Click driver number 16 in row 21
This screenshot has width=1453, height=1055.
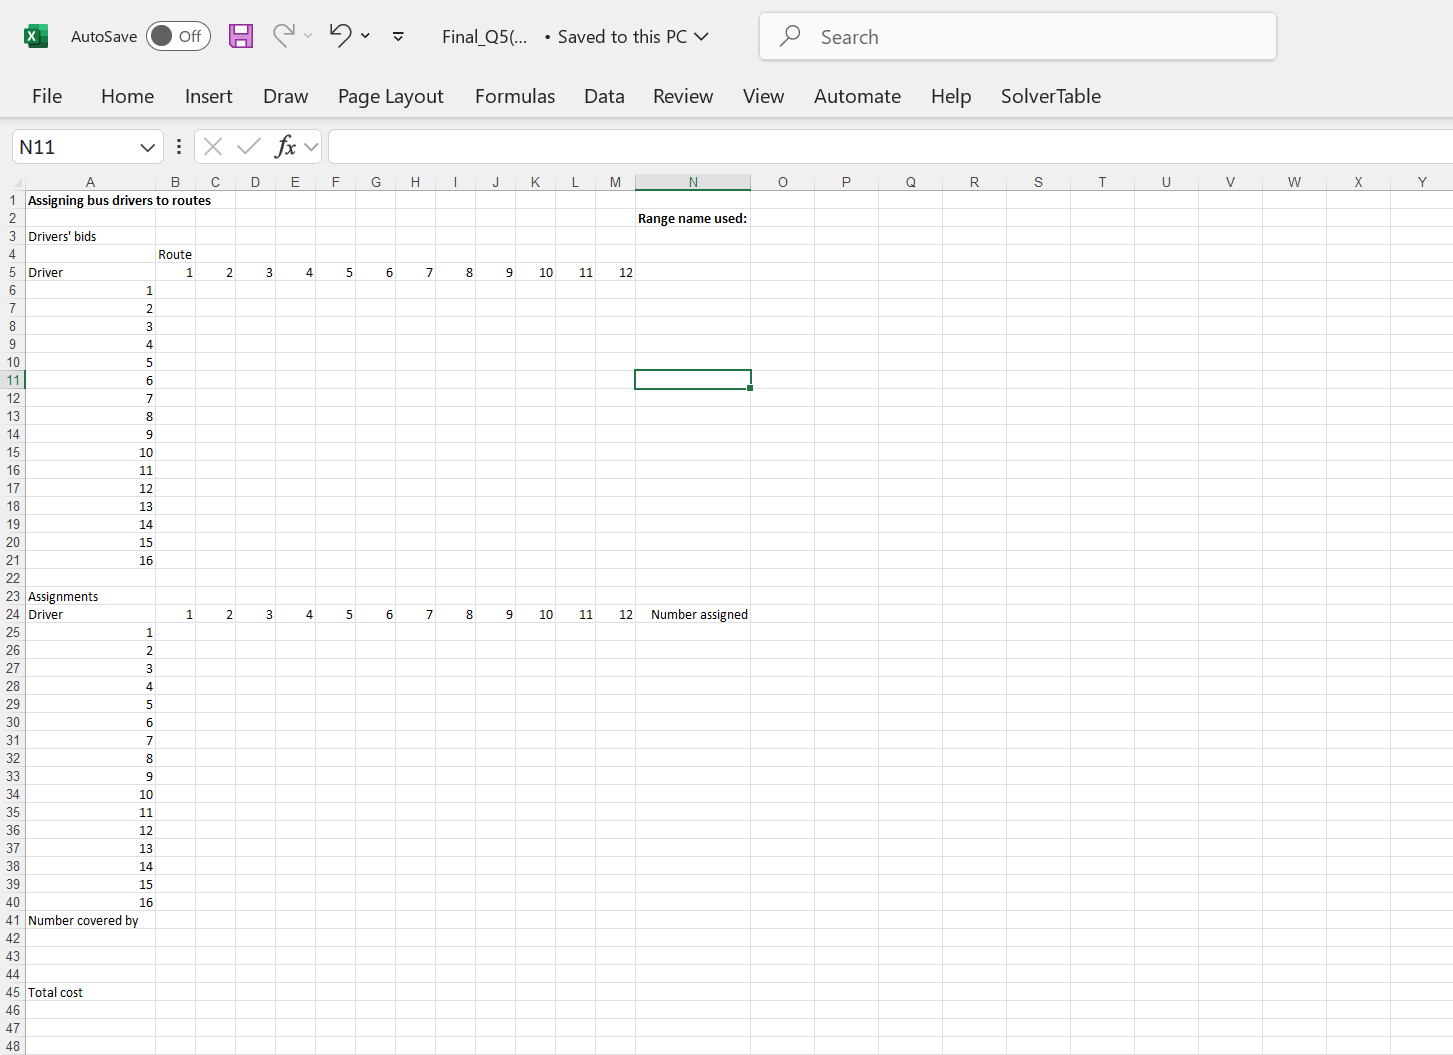pyautogui.click(x=90, y=560)
